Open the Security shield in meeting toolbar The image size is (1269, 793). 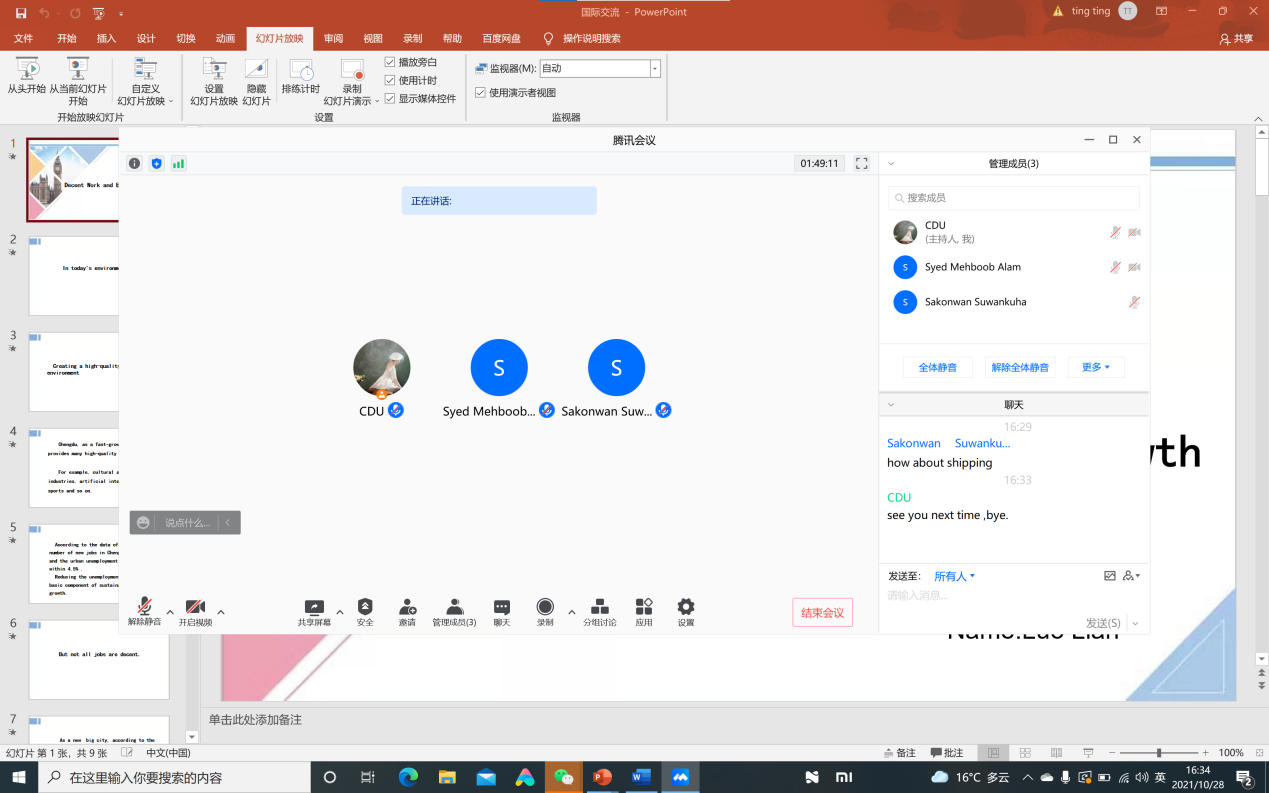pyautogui.click(x=365, y=606)
